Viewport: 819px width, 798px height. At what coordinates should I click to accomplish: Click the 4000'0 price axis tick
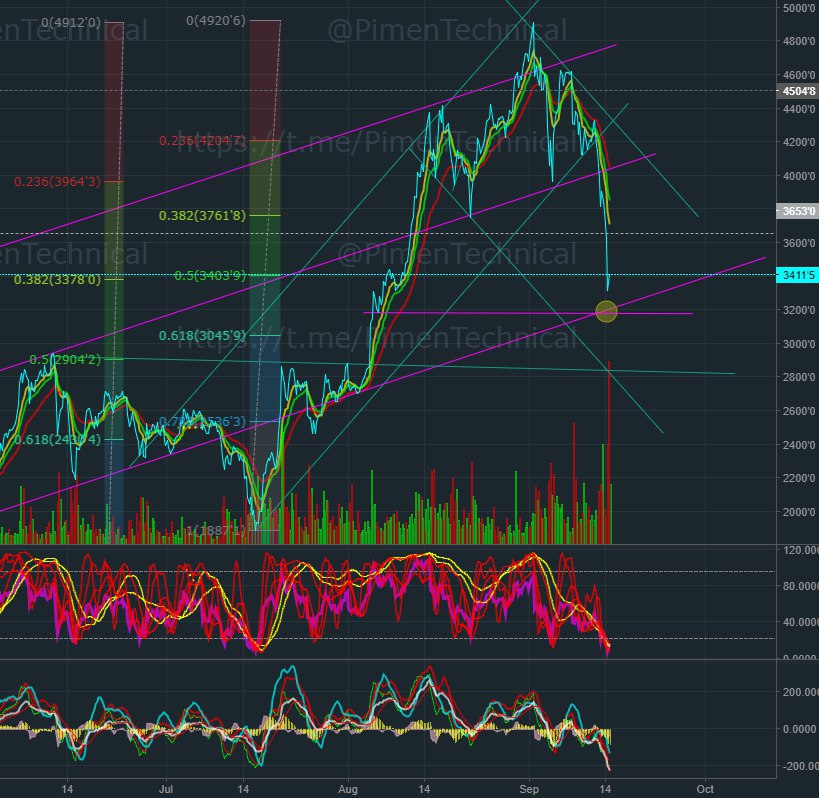click(x=799, y=176)
